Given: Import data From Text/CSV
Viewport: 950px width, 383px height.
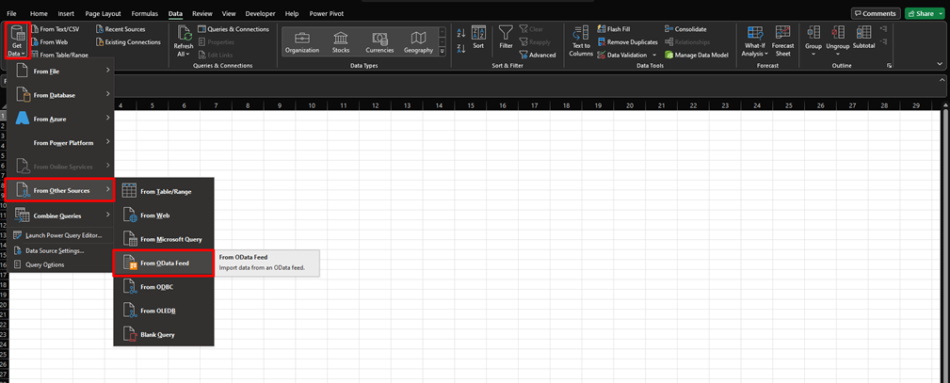Looking at the screenshot, I should tap(55, 29).
